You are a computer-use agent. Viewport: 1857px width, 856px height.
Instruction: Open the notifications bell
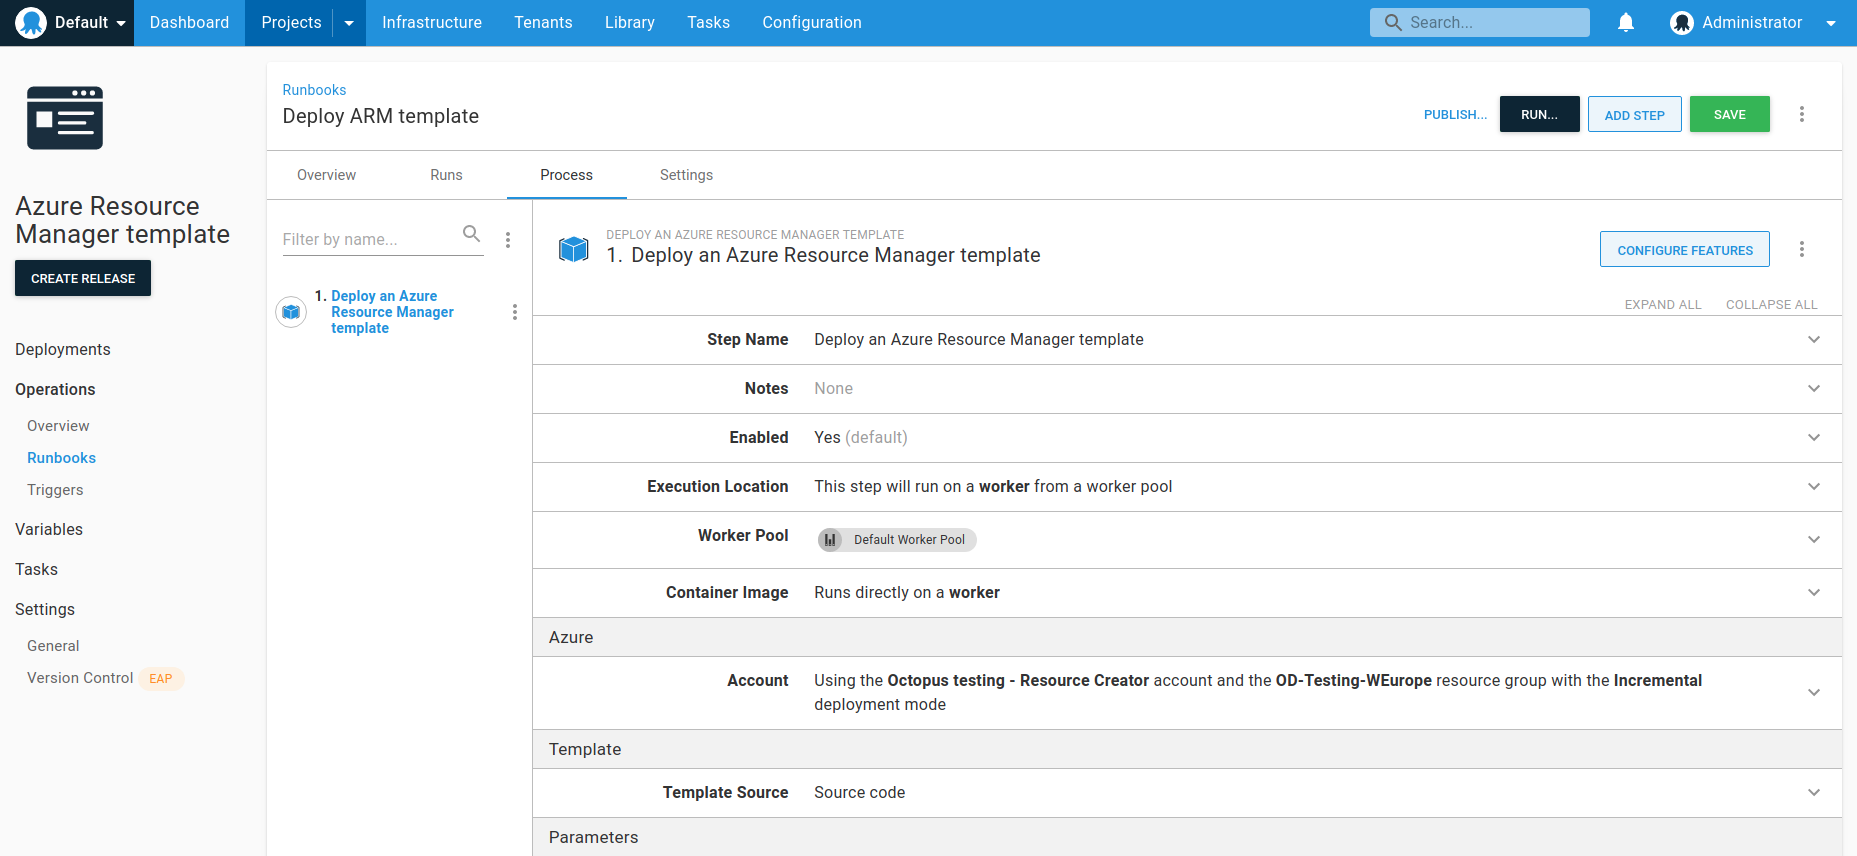pyautogui.click(x=1626, y=22)
